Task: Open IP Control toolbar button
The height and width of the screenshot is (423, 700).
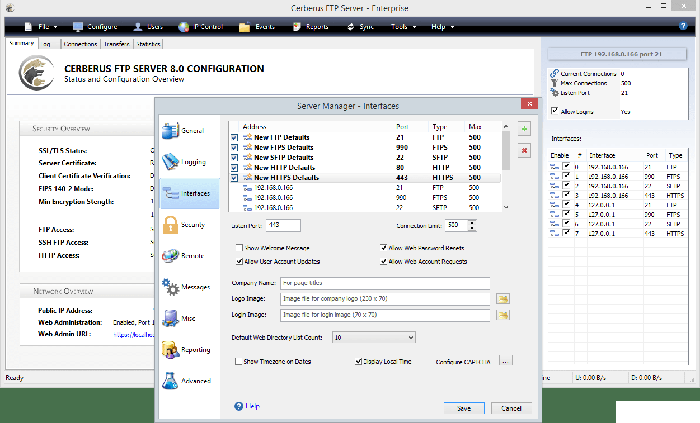Action: (x=200, y=27)
